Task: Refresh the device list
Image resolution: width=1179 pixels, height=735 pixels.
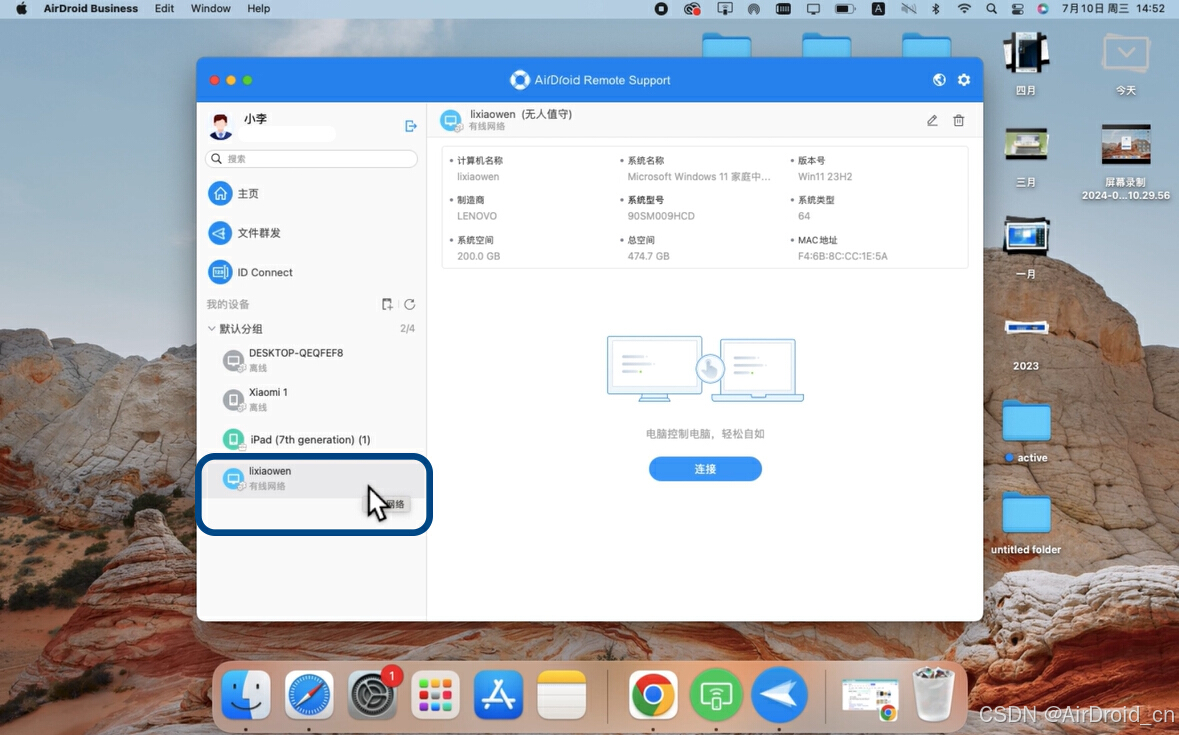Action: pyautogui.click(x=410, y=304)
